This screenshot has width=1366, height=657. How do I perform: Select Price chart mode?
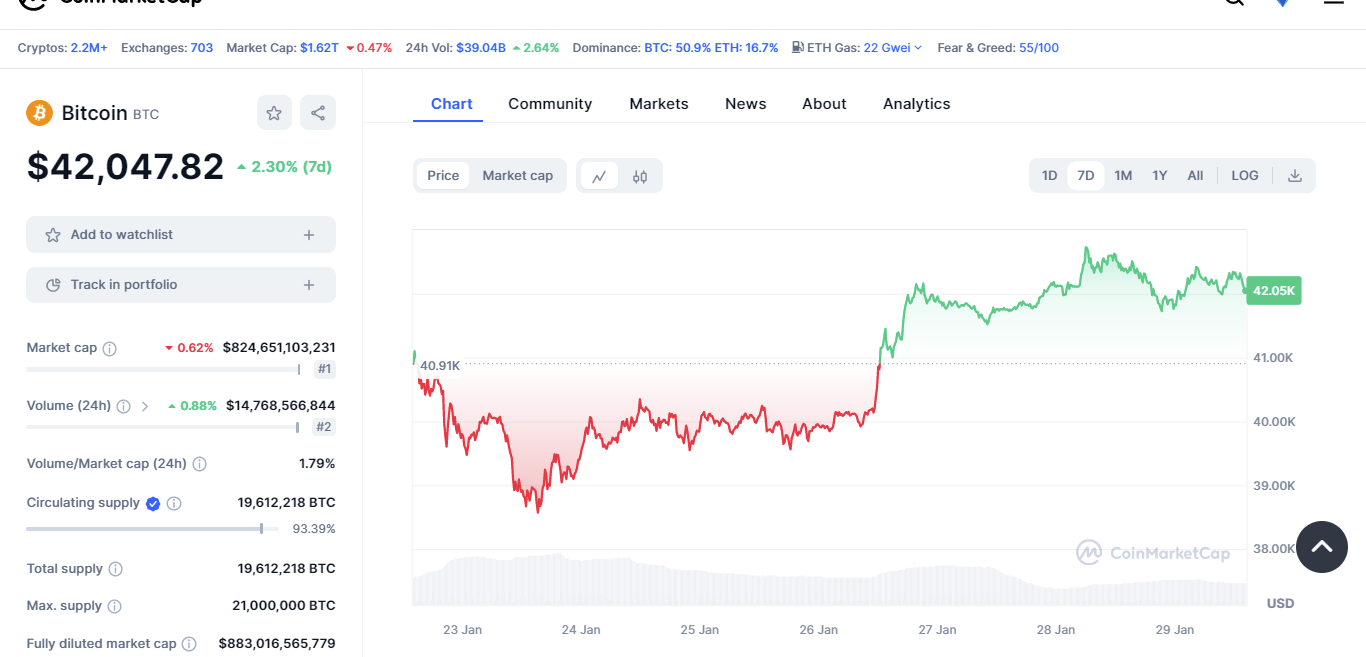pos(443,176)
